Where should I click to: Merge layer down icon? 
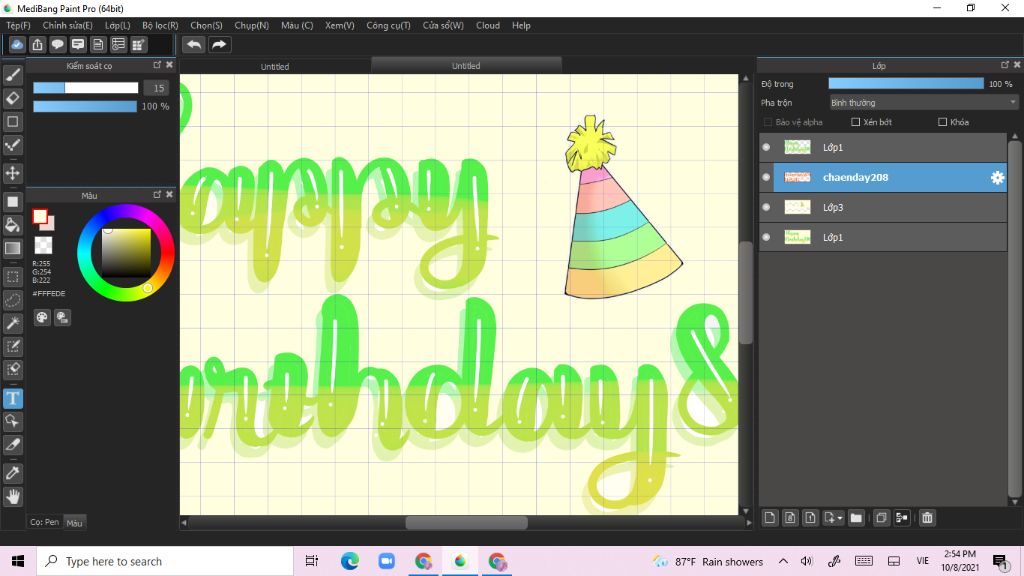pyautogui.click(x=901, y=518)
